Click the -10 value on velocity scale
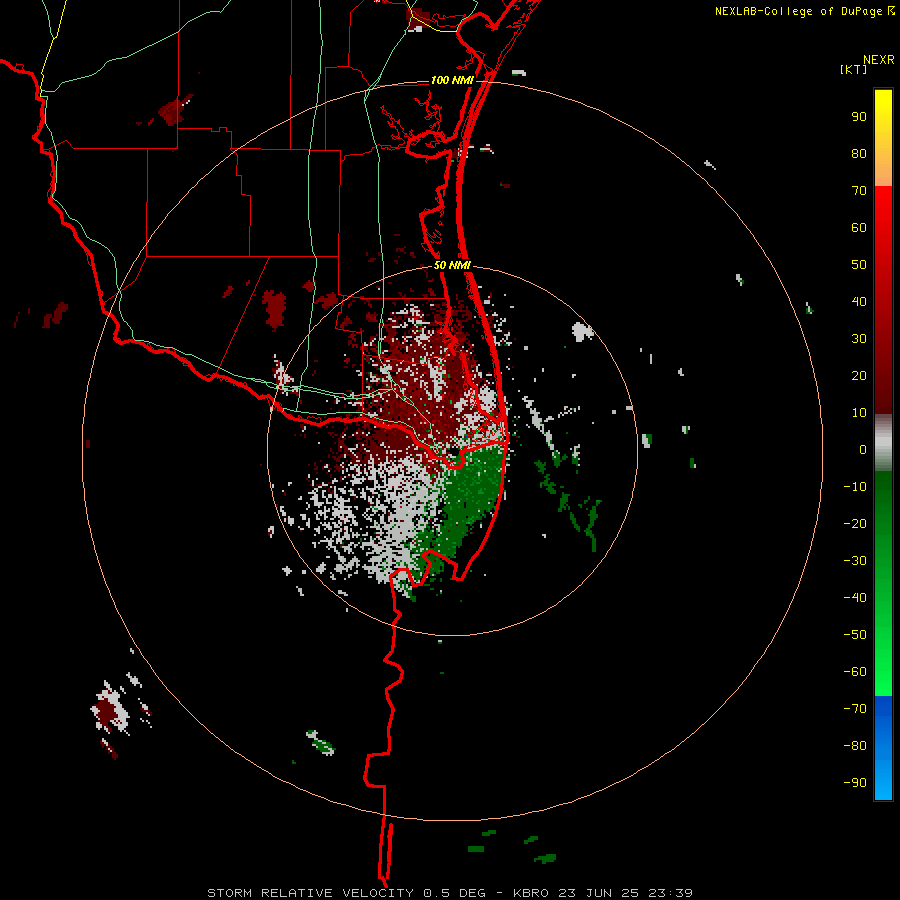900x900 pixels. pyautogui.click(x=855, y=487)
